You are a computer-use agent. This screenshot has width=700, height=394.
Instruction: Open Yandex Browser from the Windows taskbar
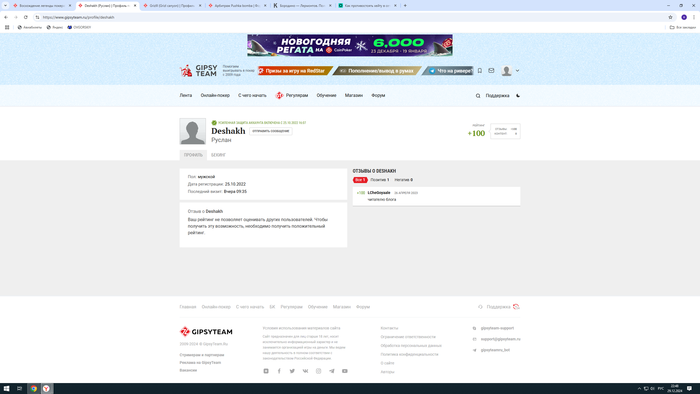(x=46, y=388)
